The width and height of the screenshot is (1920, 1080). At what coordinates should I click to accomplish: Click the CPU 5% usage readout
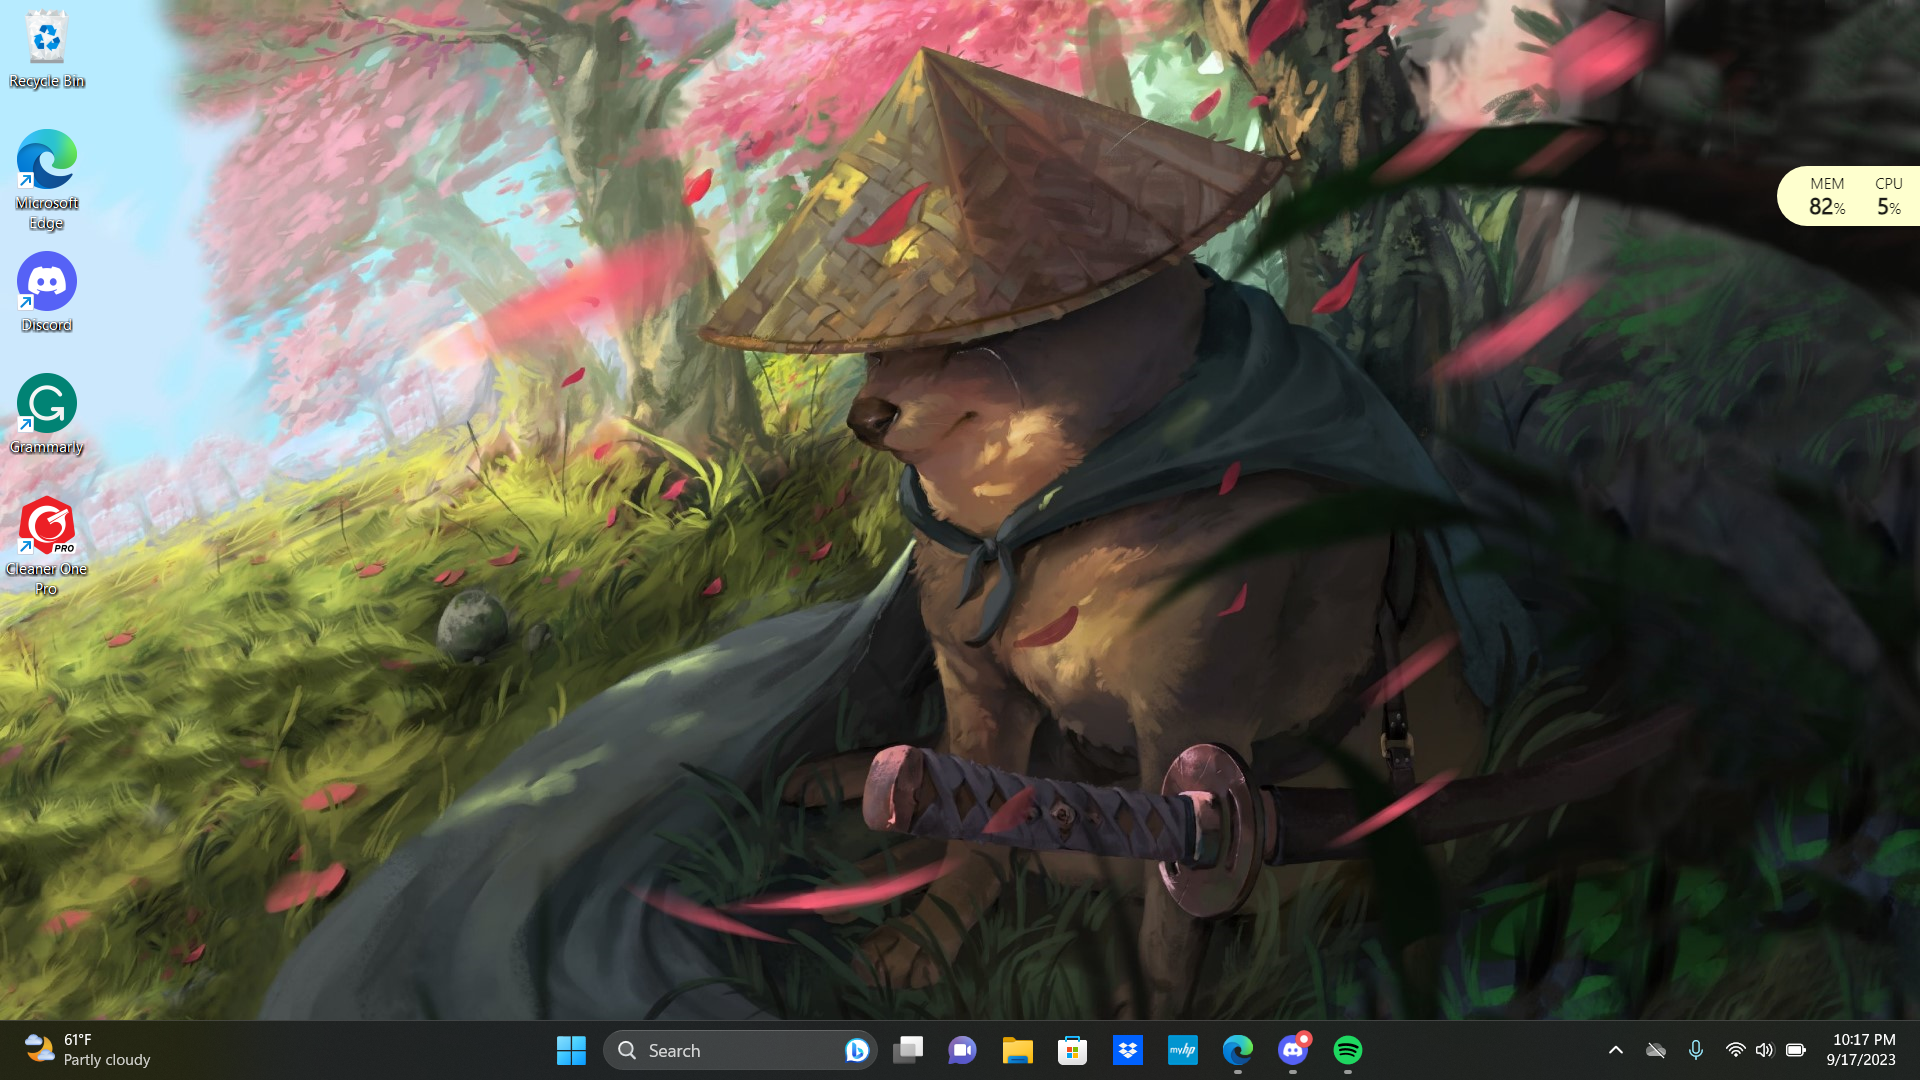1889,196
